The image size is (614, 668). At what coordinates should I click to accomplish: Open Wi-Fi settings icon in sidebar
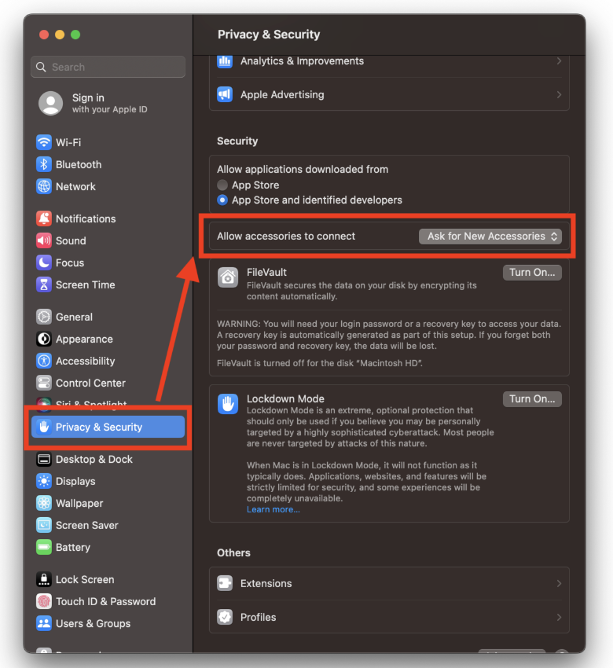(x=44, y=142)
